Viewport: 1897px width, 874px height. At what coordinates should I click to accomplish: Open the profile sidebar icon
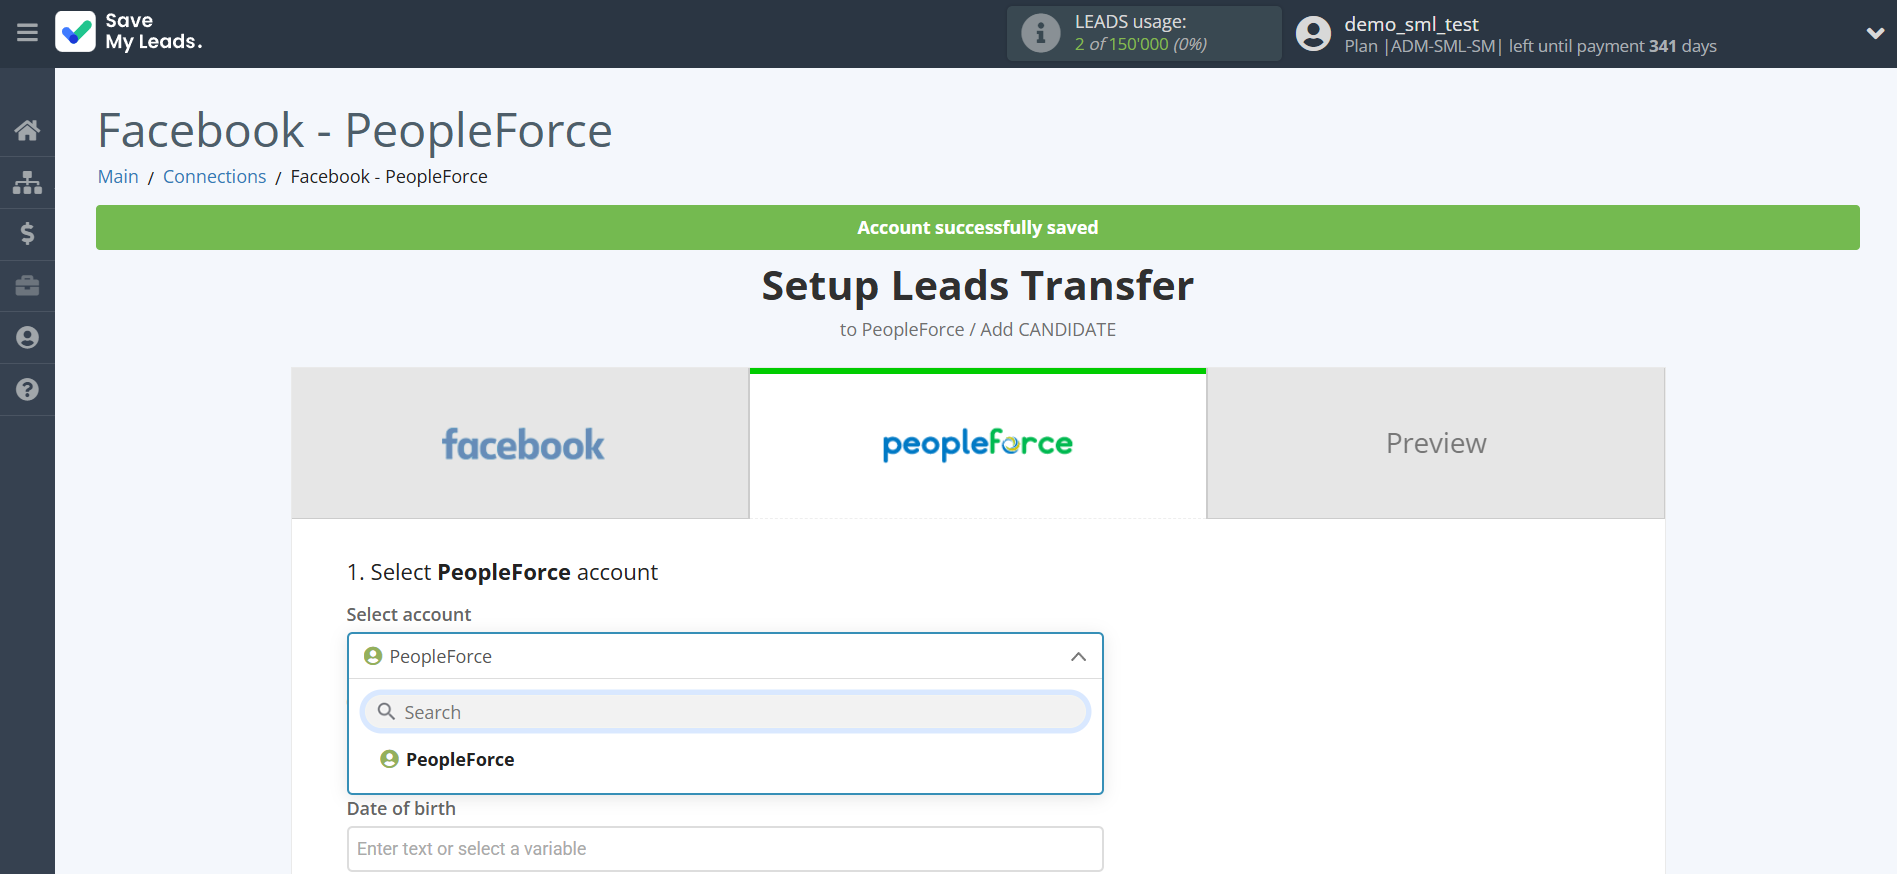[x=27, y=338]
